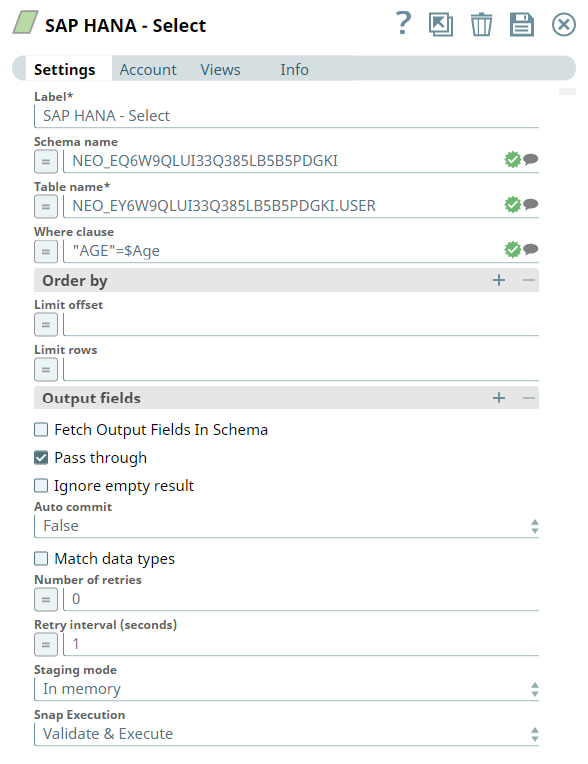Check Ignore empty result option
The image size is (588, 764).
tap(41, 485)
